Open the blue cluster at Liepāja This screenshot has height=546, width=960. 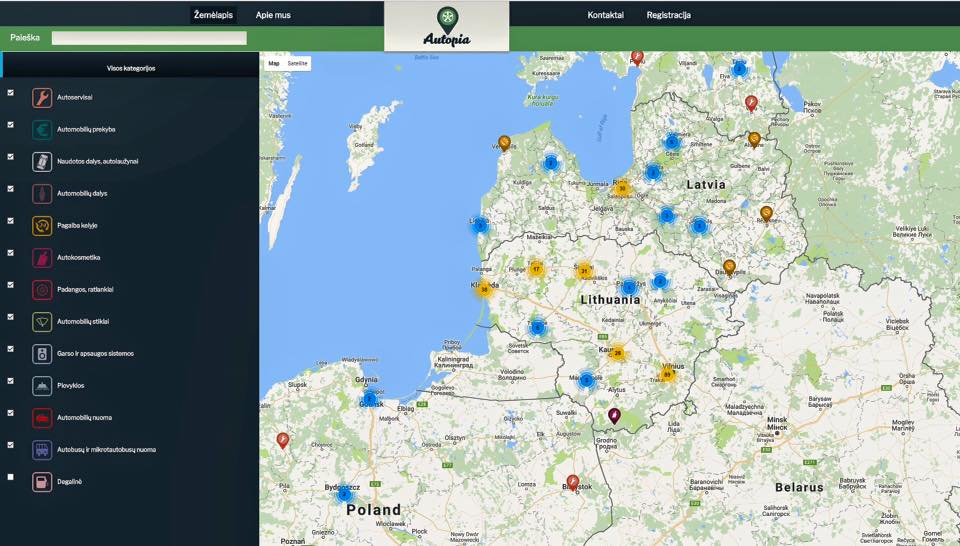[480, 226]
